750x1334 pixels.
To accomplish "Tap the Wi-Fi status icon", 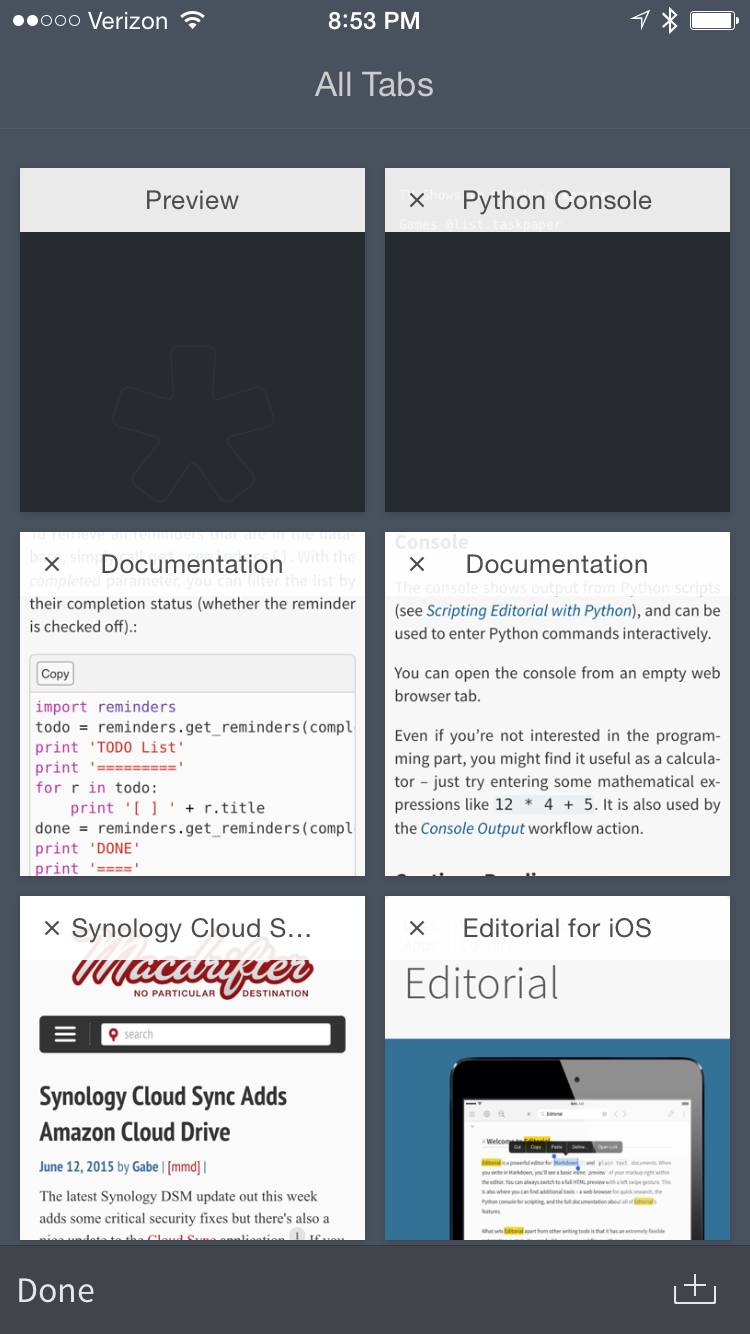I will pyautogui.click(x=192, y=20).
